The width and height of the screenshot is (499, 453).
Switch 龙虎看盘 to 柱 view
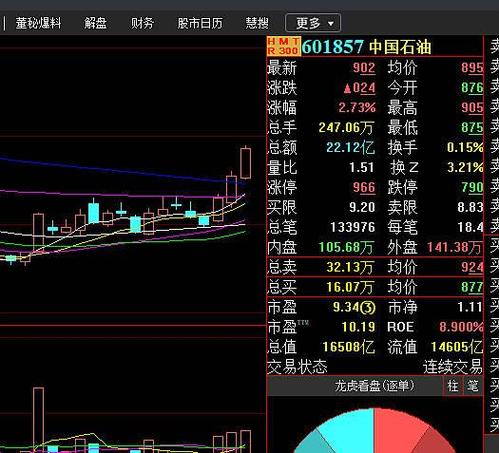(x=453, y=386)
